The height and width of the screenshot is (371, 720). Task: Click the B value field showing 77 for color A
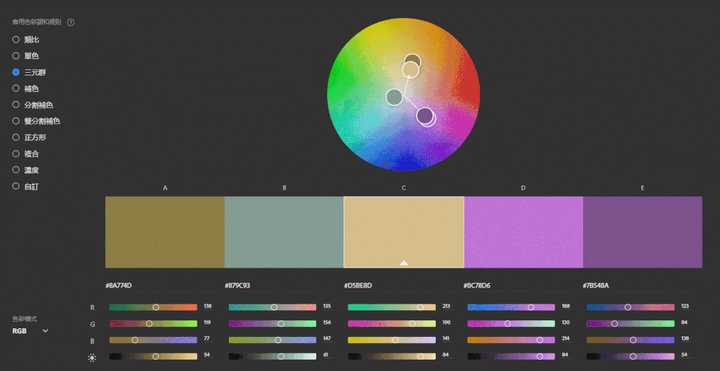pyautogui.click(x=207, y=339)
